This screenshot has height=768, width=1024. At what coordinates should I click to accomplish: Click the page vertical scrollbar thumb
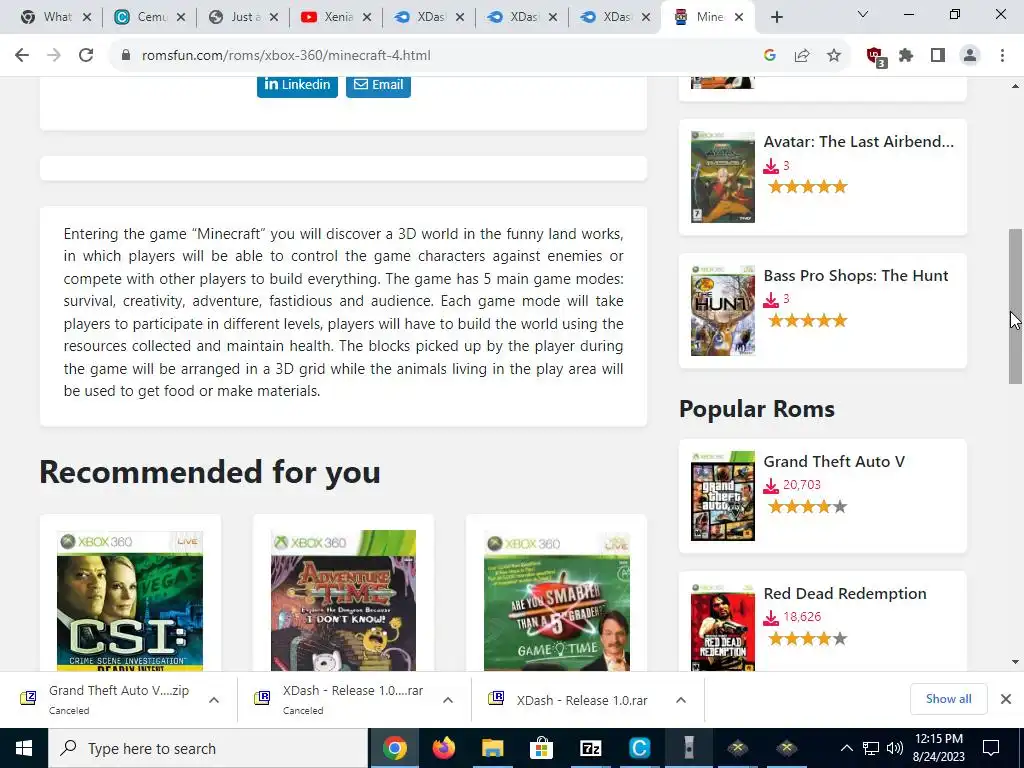tap(1016, 306)
